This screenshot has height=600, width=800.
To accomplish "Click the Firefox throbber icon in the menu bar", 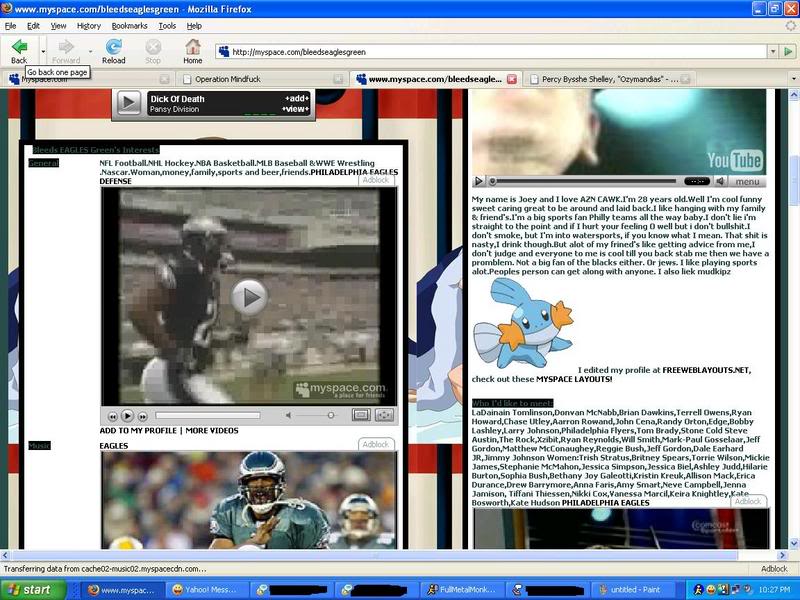I will coord(790,26).
